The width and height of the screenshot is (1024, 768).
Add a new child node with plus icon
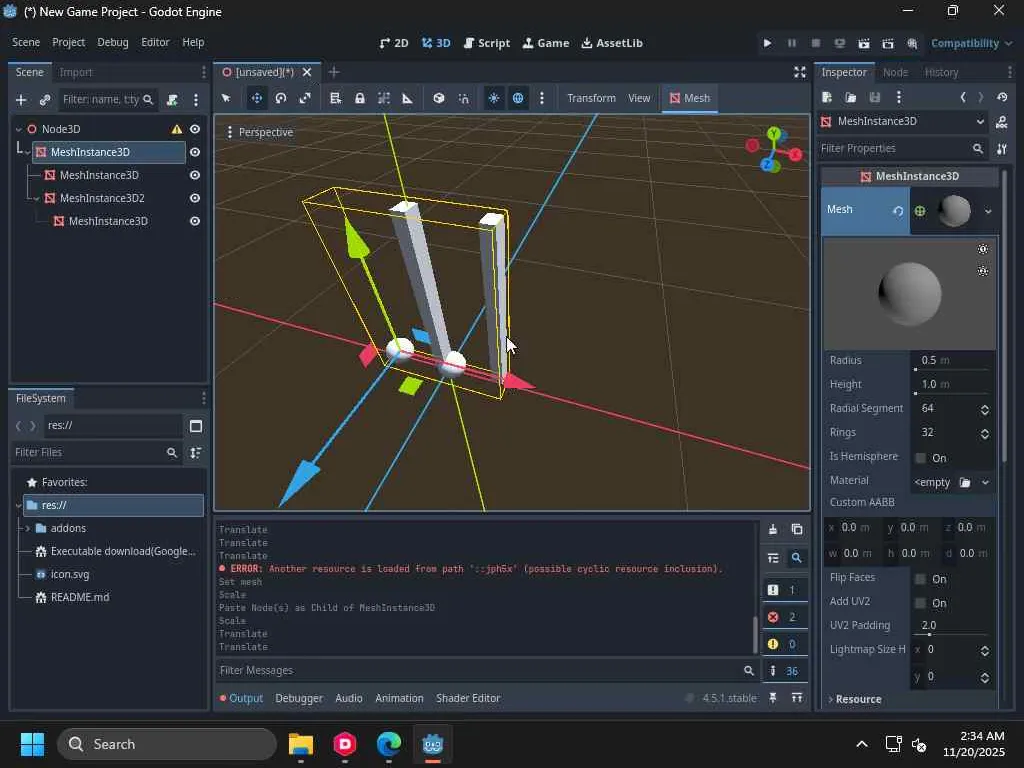click(20, 100)
